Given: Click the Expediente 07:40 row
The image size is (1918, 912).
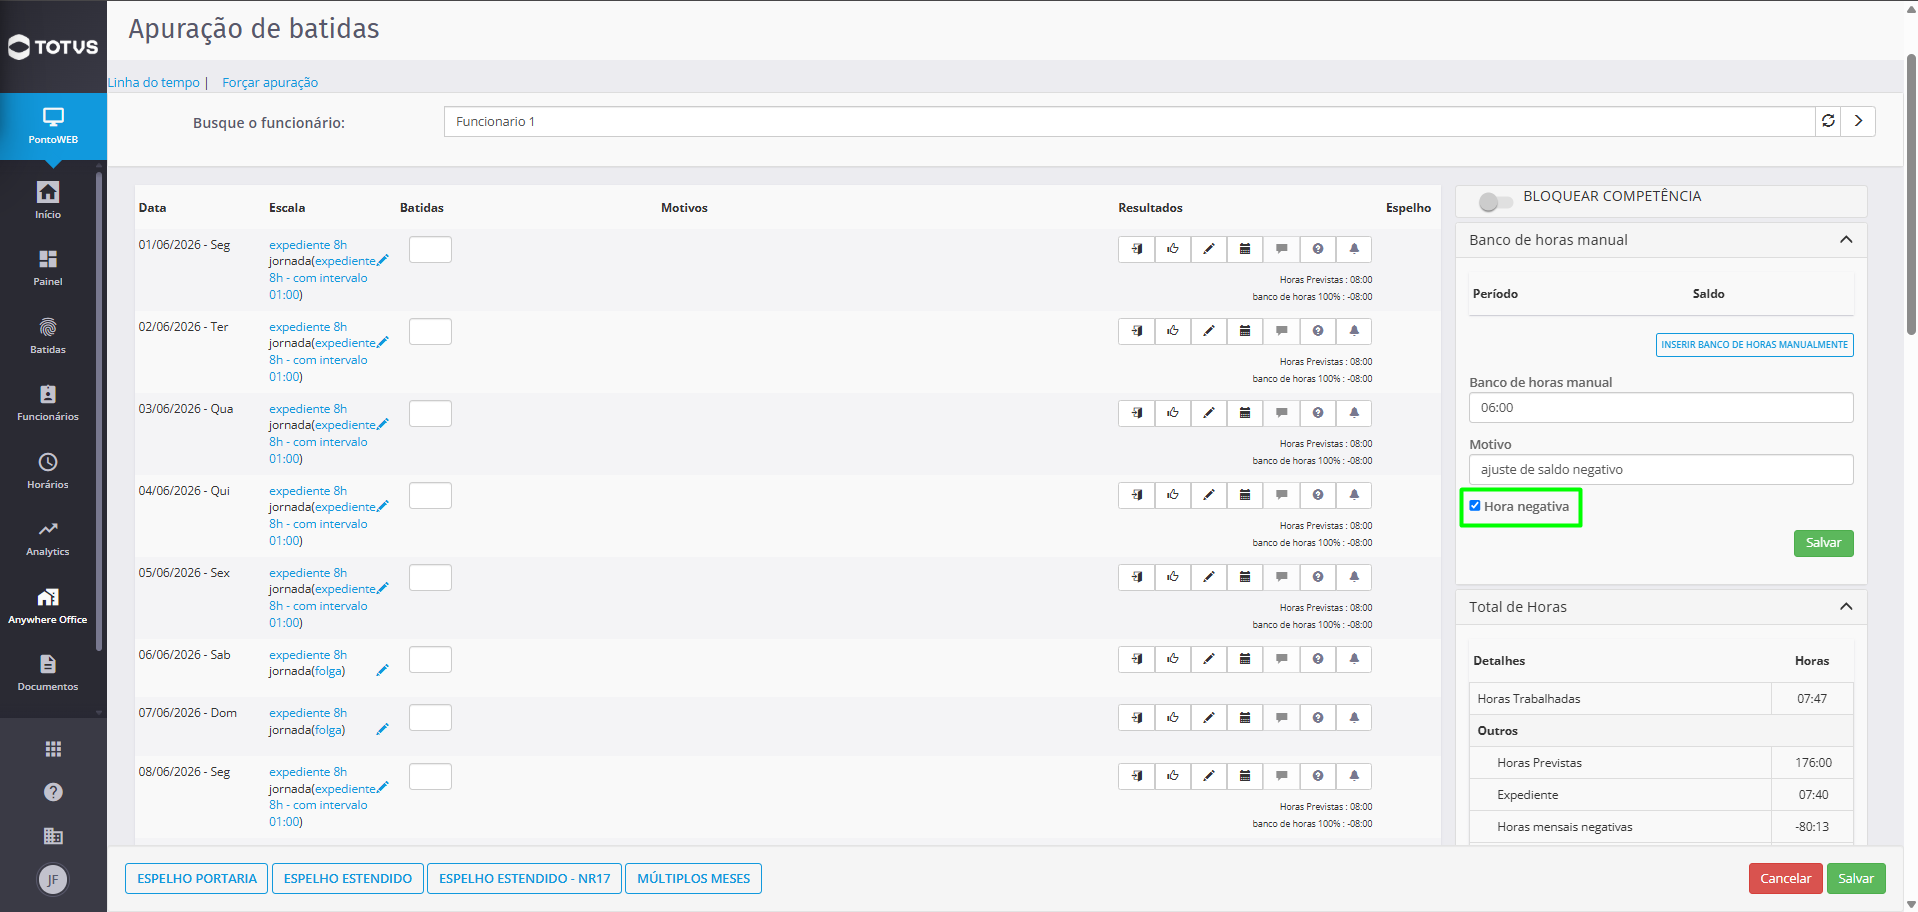Looking at the screenshot, I should tap(1660, 795).
